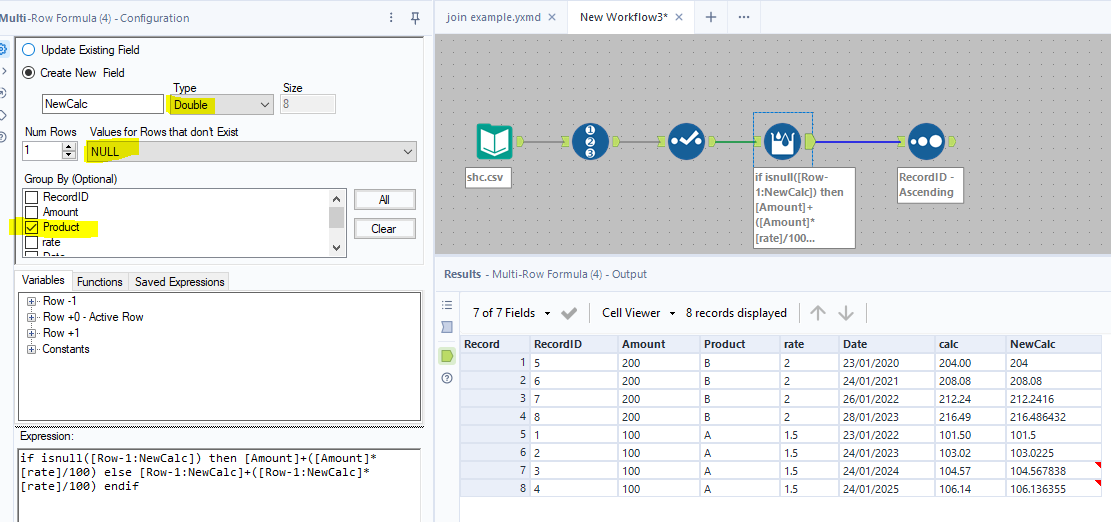Switch to the Functions tab
This screenshot has height=522, width=1111.
point(99,282)
